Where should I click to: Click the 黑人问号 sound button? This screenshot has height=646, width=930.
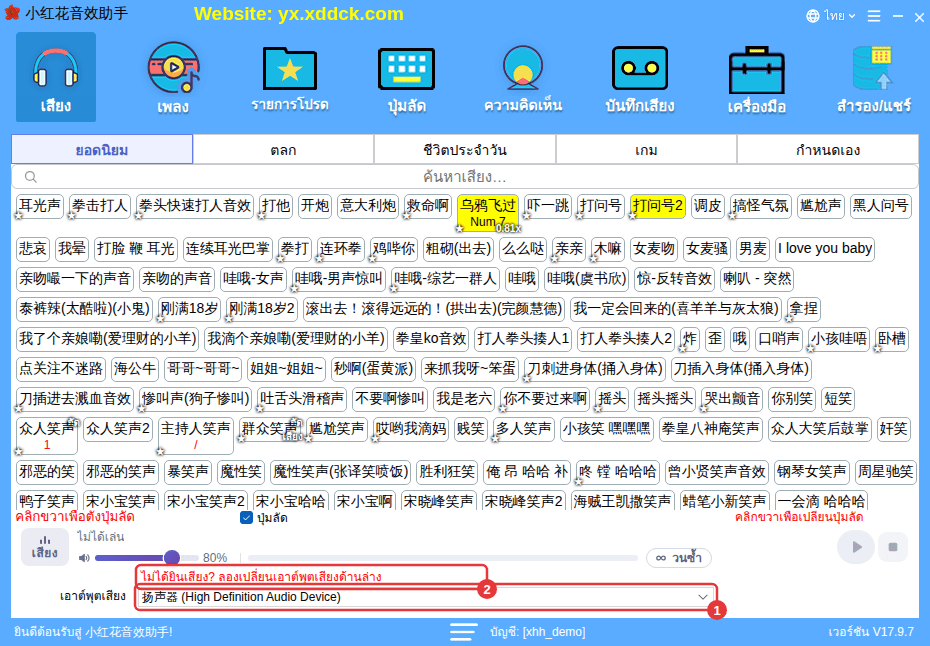[881, 206]
